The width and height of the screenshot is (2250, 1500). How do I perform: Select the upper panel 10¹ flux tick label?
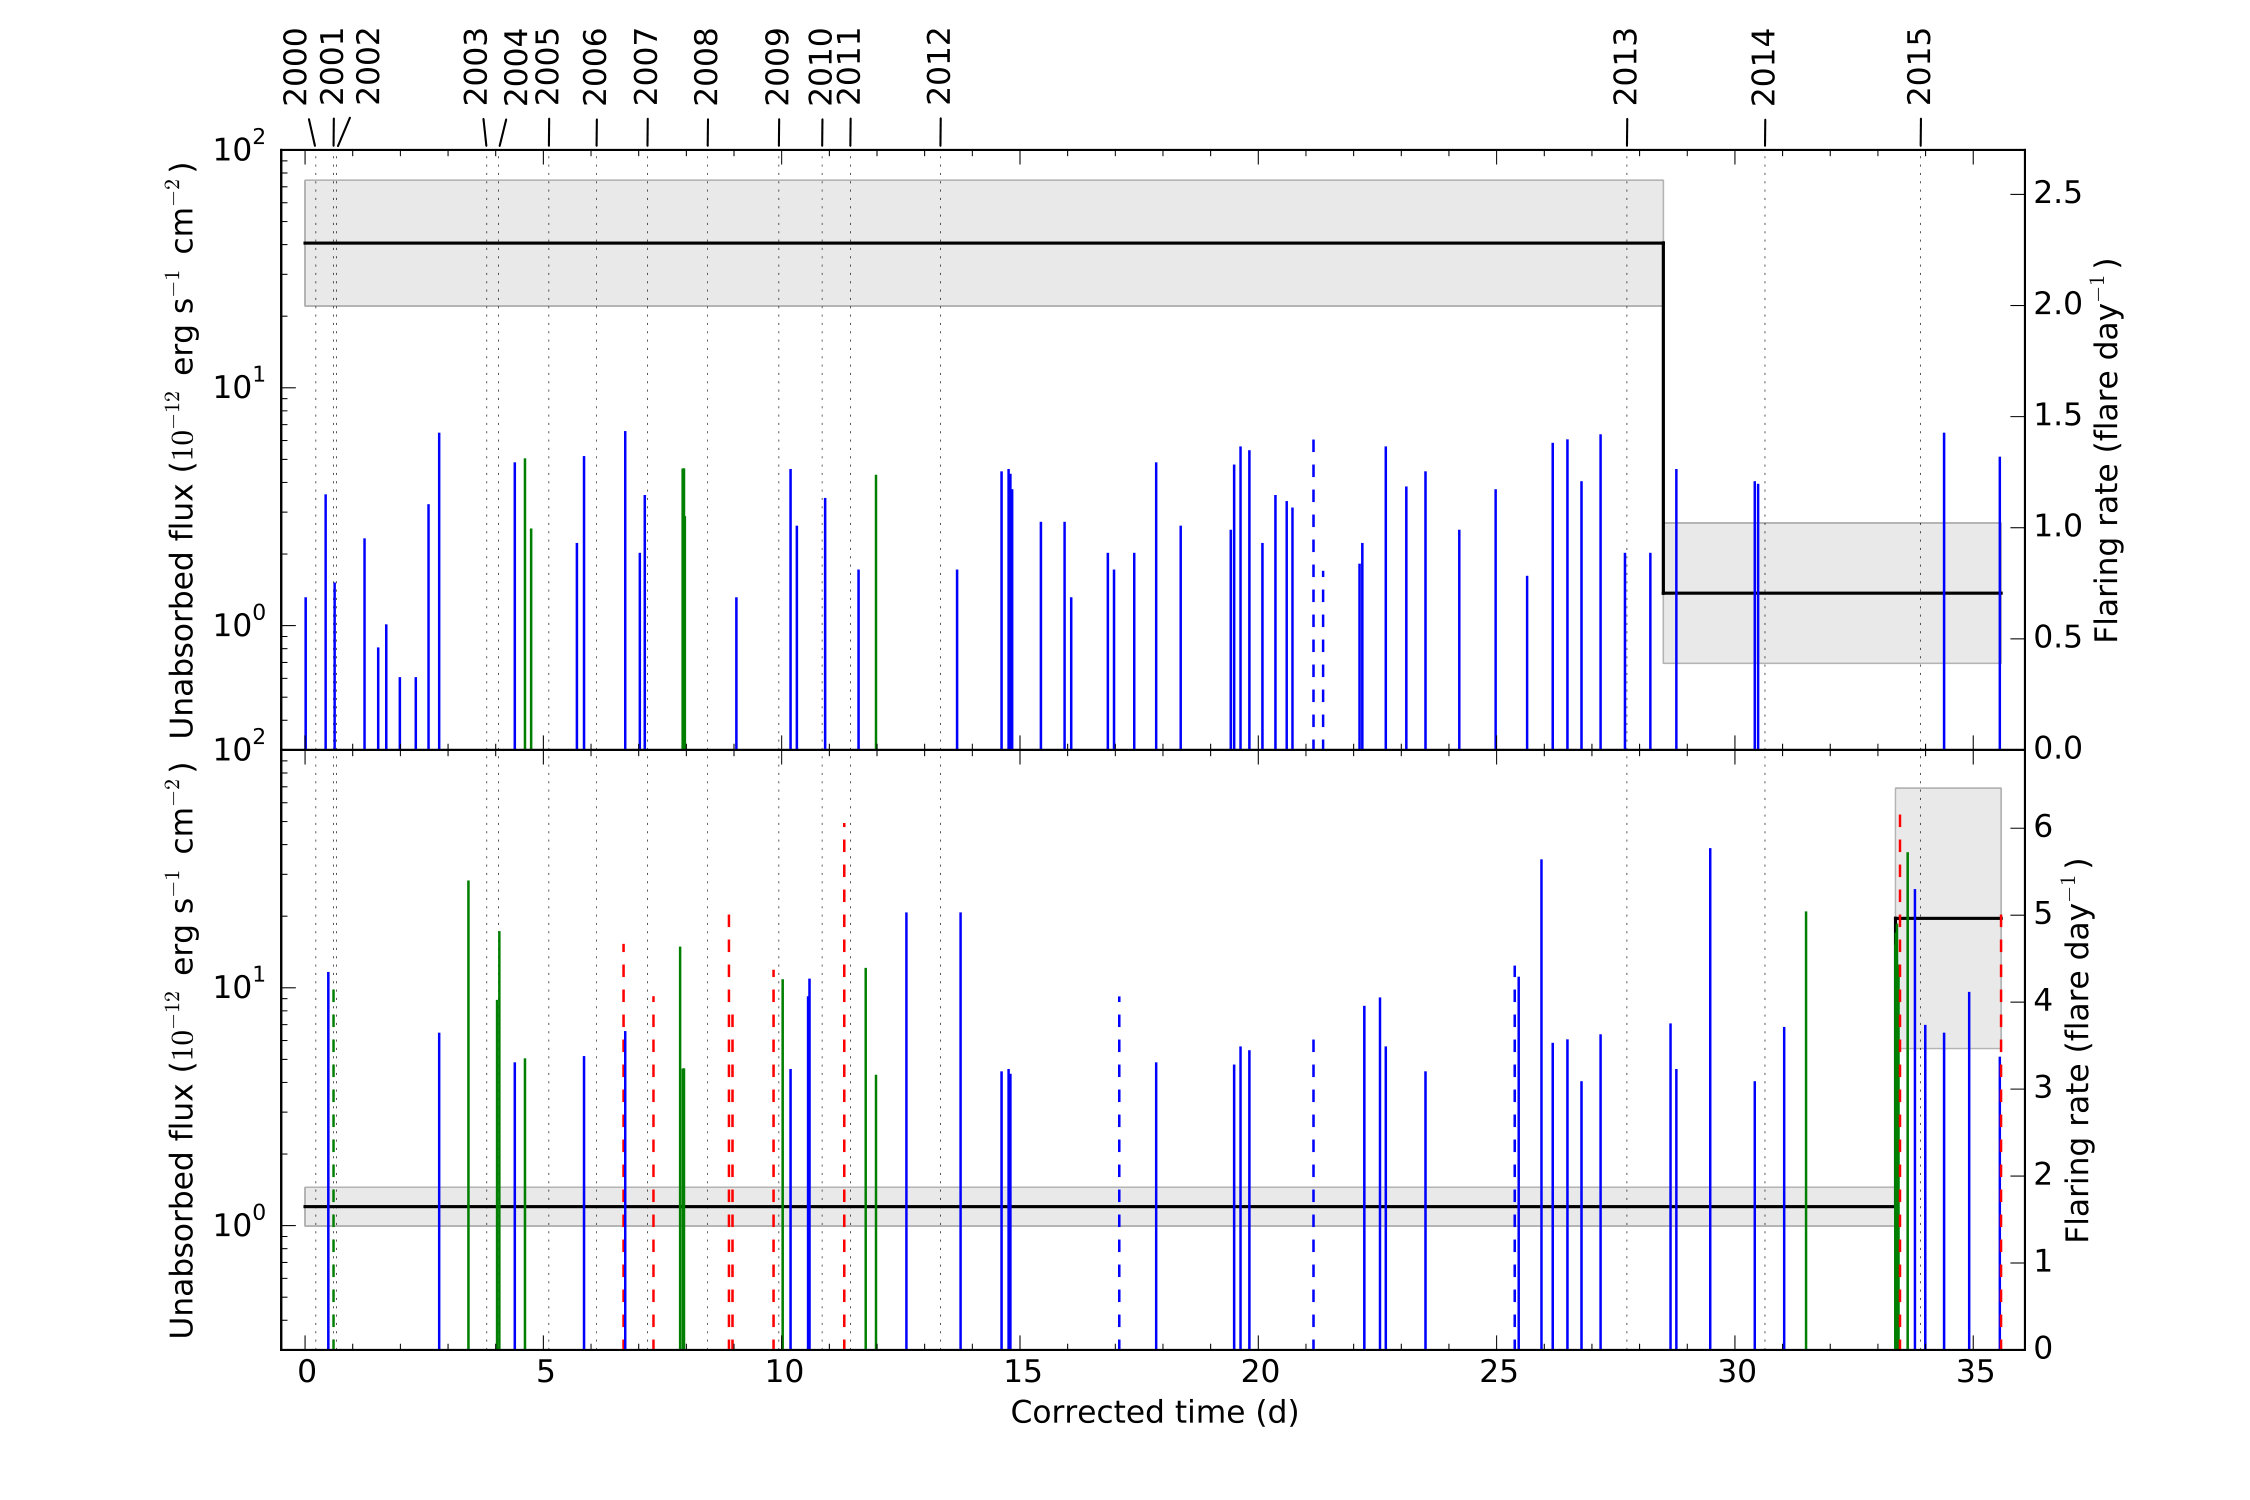coord(241,386)
